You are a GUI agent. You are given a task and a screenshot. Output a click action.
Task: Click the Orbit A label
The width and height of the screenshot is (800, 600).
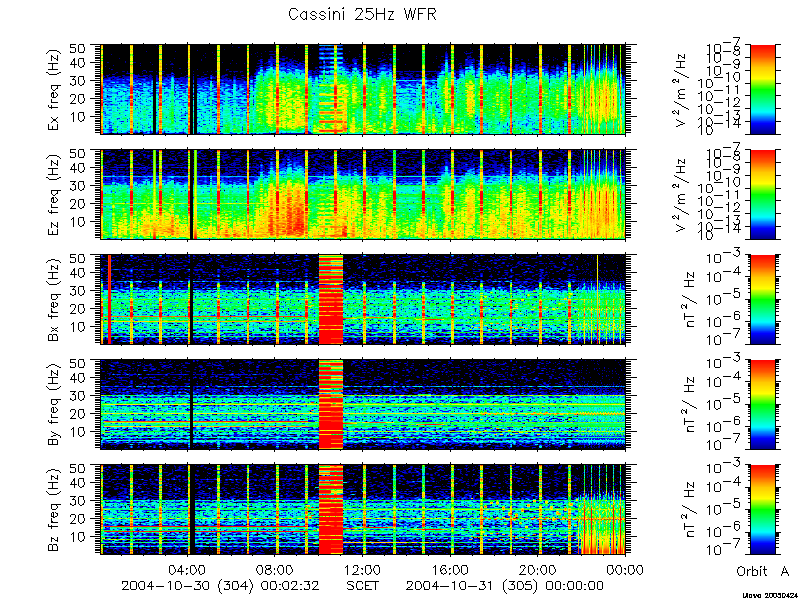tap(763, 571)
